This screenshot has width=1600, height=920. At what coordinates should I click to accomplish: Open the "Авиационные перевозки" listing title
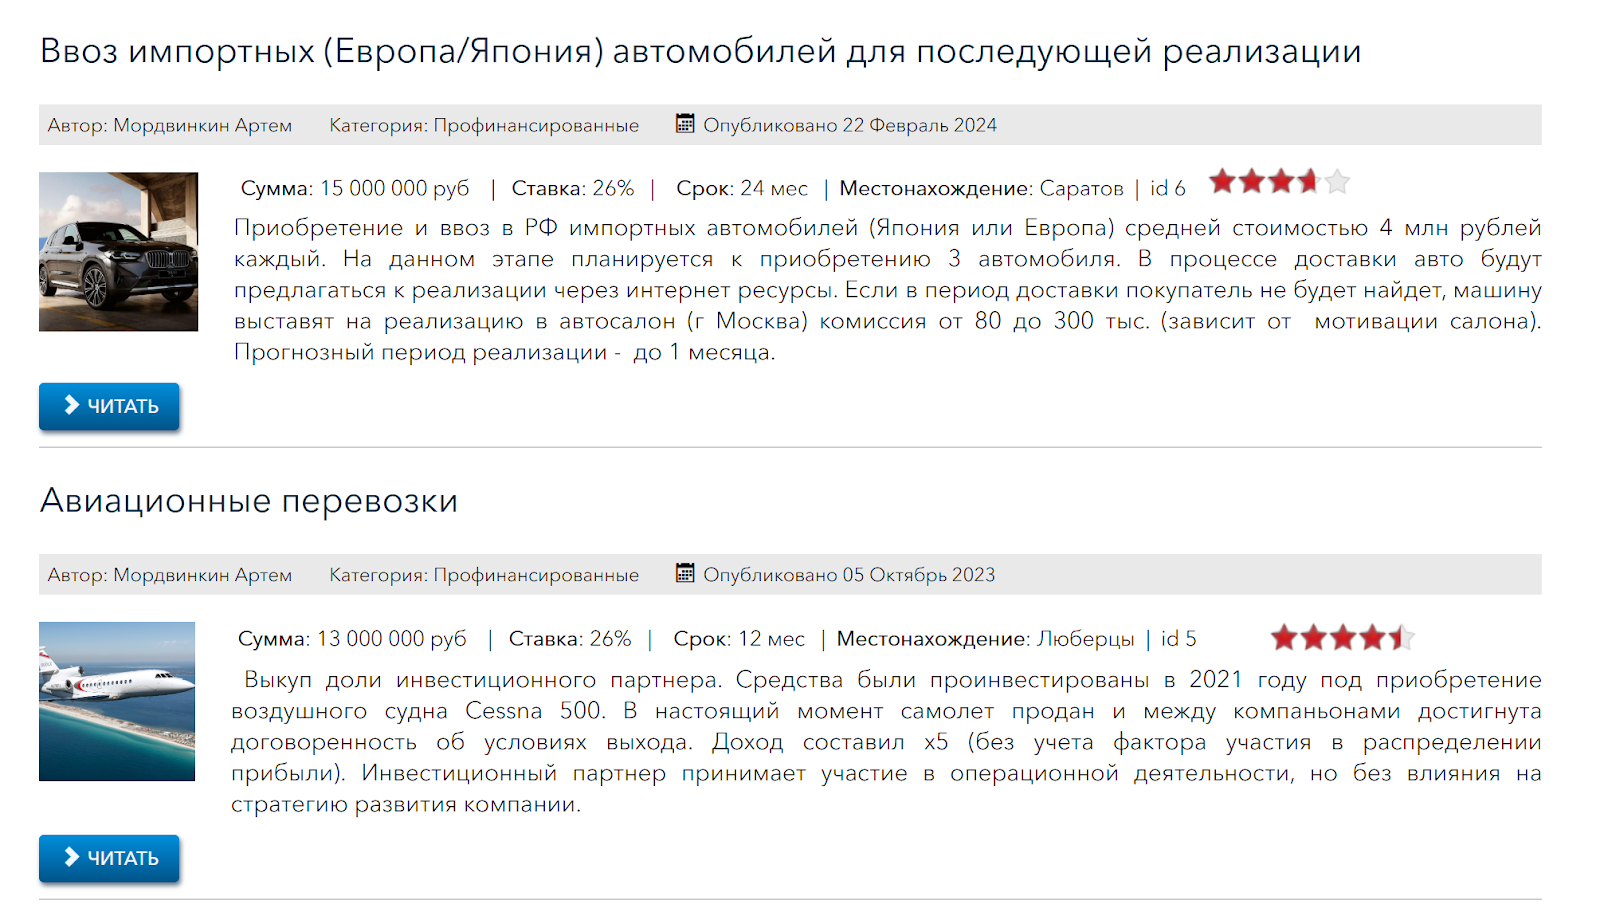tap(249, 500)
